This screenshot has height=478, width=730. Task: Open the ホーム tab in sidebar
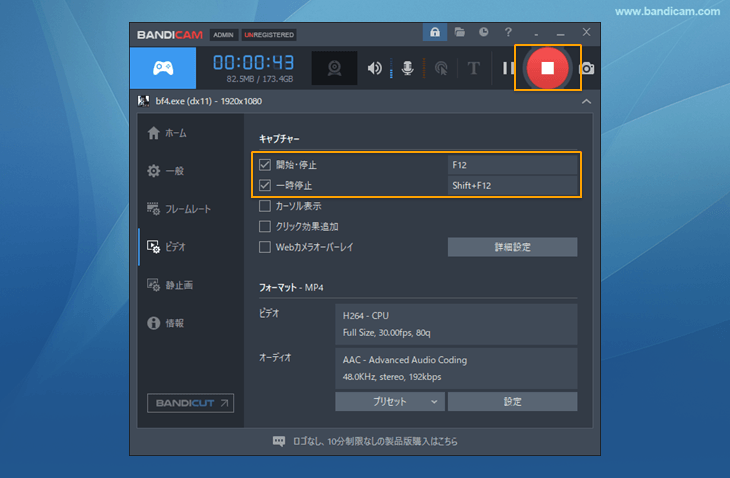click(x=174, y=133)
